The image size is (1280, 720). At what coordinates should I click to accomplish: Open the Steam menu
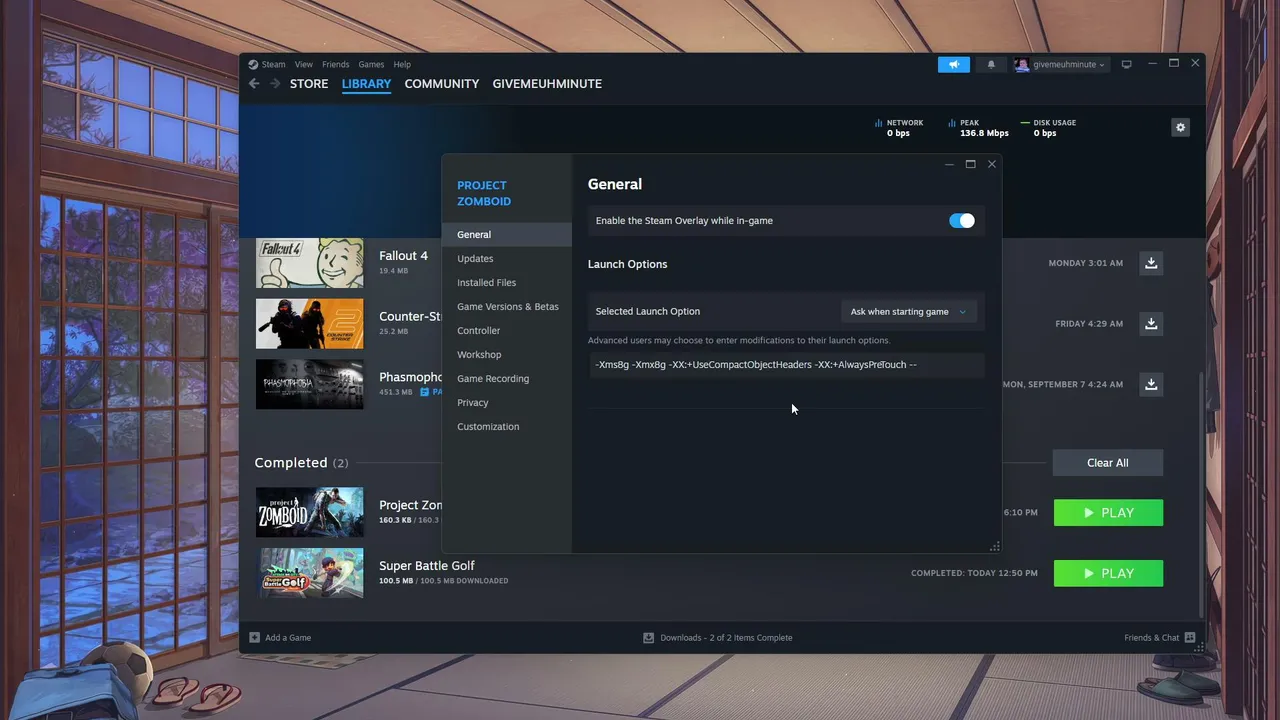coord(274,64)
